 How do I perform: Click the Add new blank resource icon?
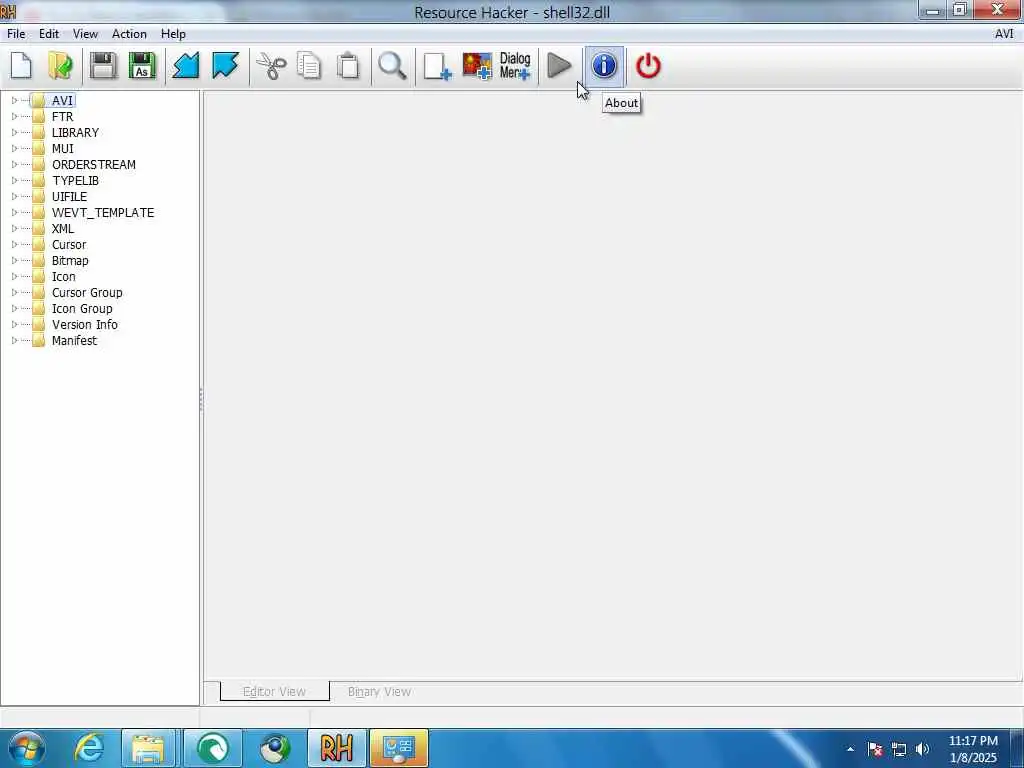point(437,66)
